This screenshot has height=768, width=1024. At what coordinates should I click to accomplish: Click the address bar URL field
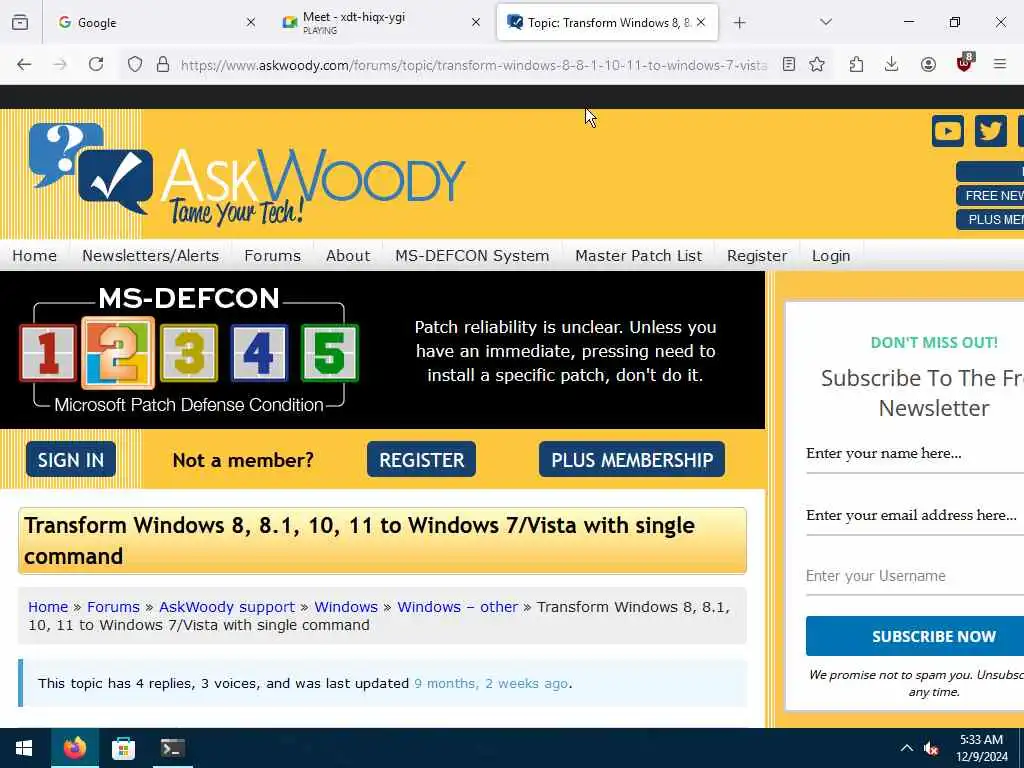(473, 65)
